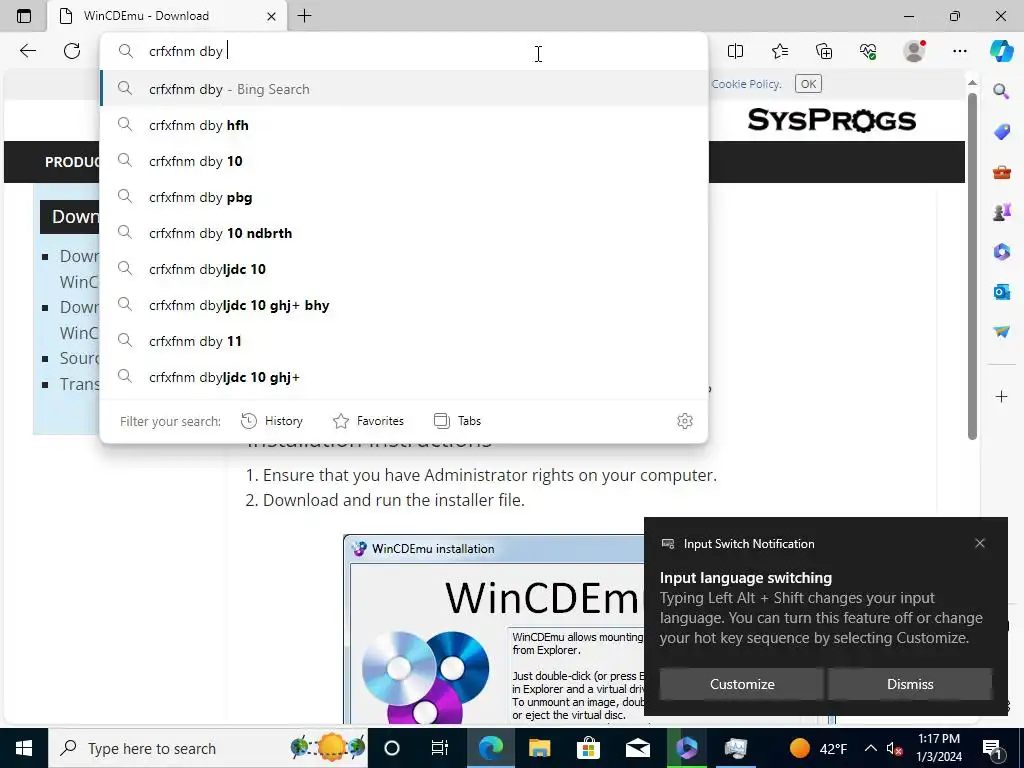
Task: Click the page vertical scrollbar thumb
Action: click(x=972, y=266)
